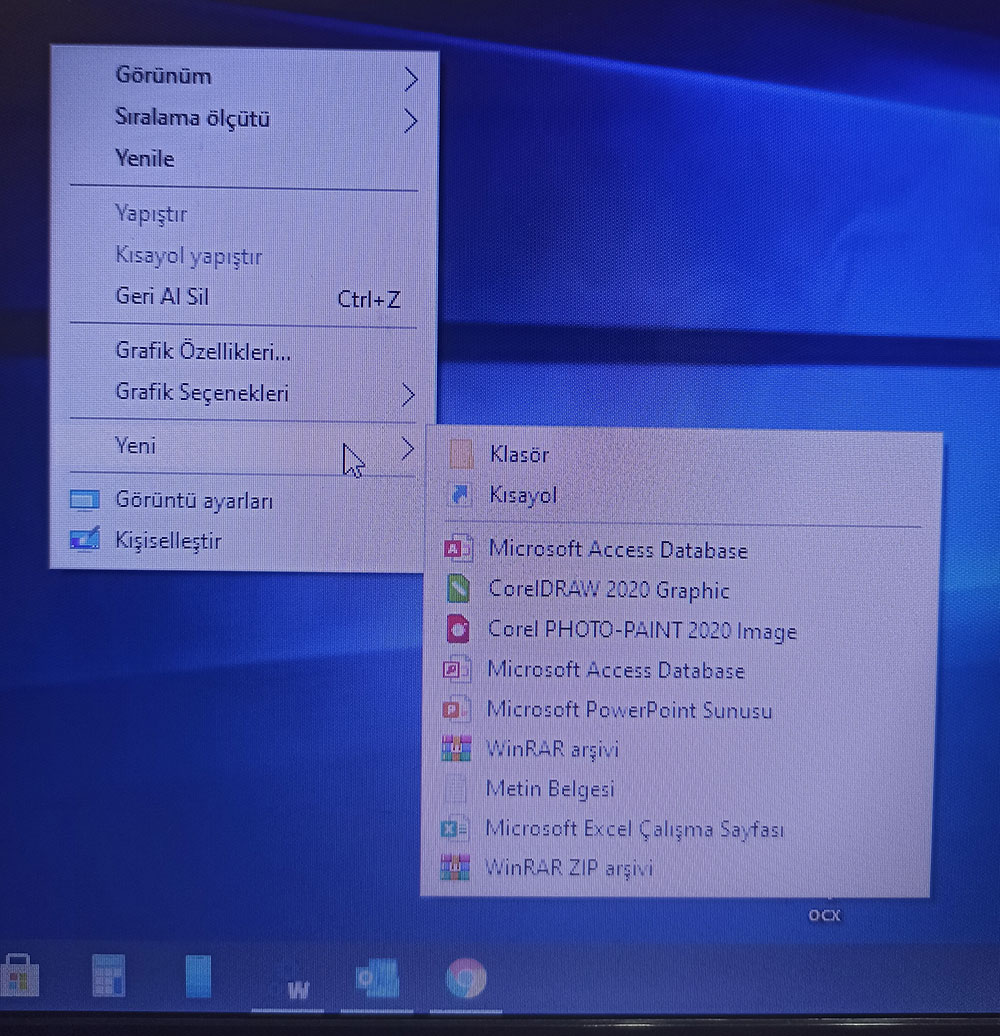Click the Microsoft Excel Çalışma Sayfası icon

[454, 828]
